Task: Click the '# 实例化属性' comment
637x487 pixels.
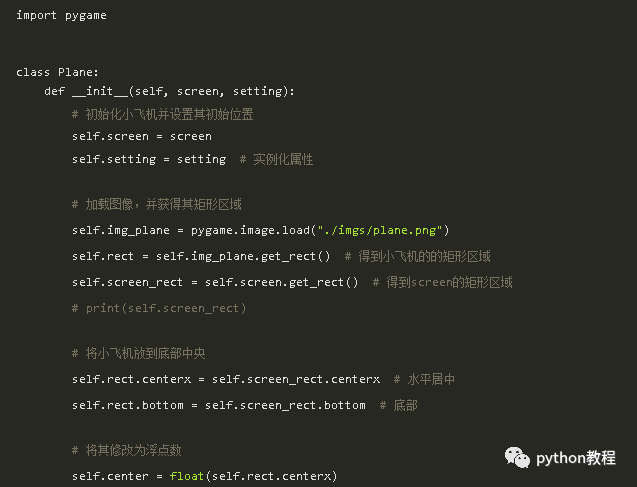Action: [276, 159]
